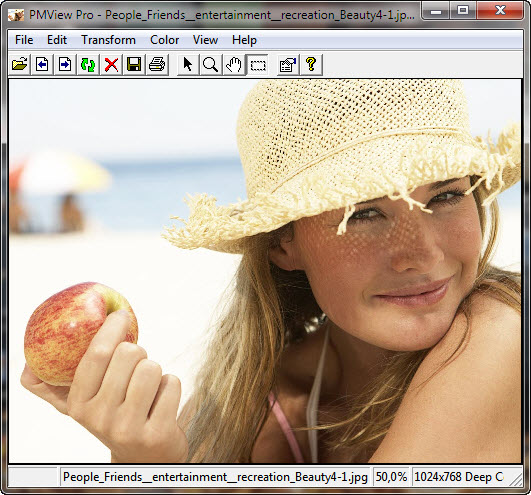Print the image with the printer icon
Viewport: 531px width, 495px height.
coord(157,64)
